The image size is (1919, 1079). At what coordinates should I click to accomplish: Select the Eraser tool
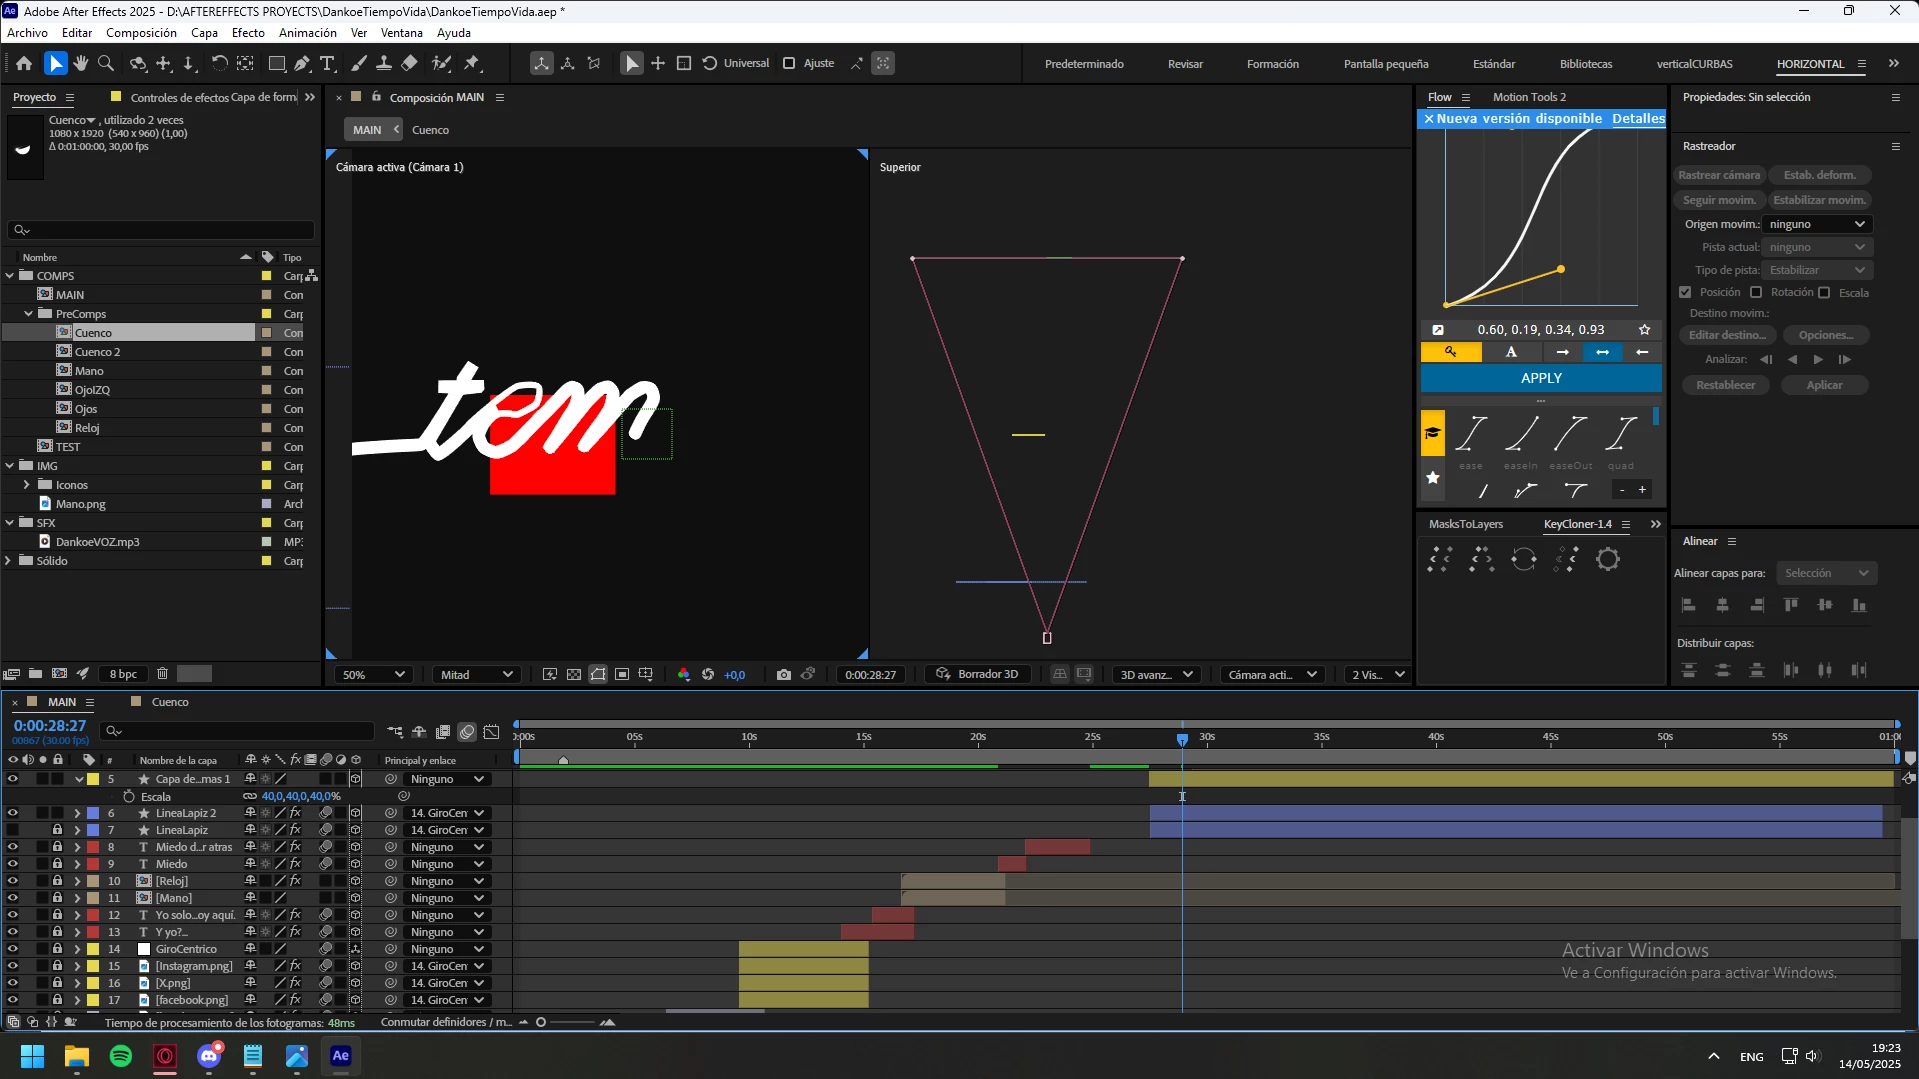tap(409, 63)
